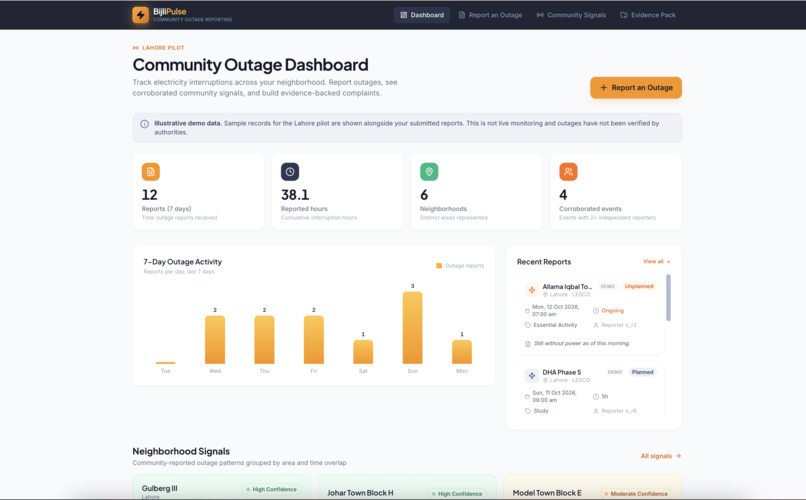The height and width of the screenshot is (500, 806).
Task: Click the Lahore Pilot signal icon
Action: (136, 48)
